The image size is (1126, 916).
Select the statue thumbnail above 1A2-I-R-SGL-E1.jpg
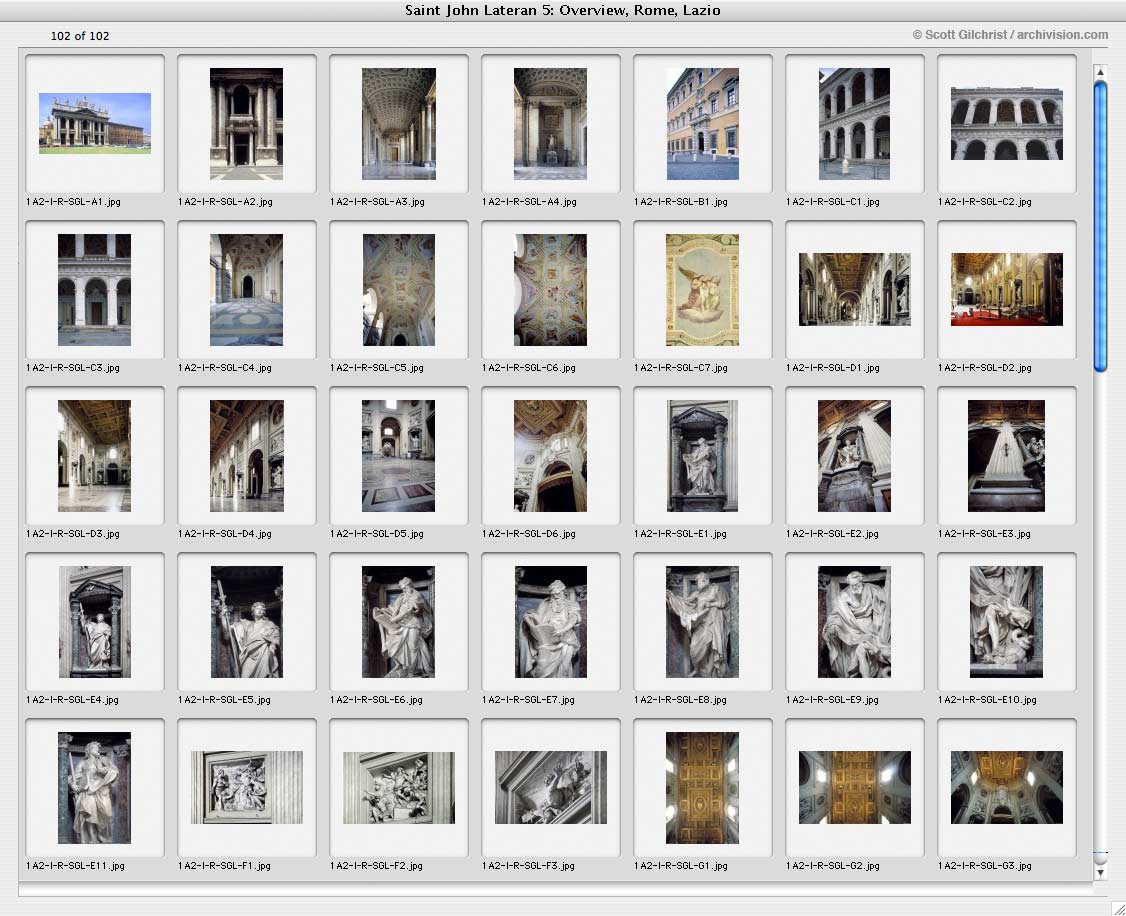(702, 456)
